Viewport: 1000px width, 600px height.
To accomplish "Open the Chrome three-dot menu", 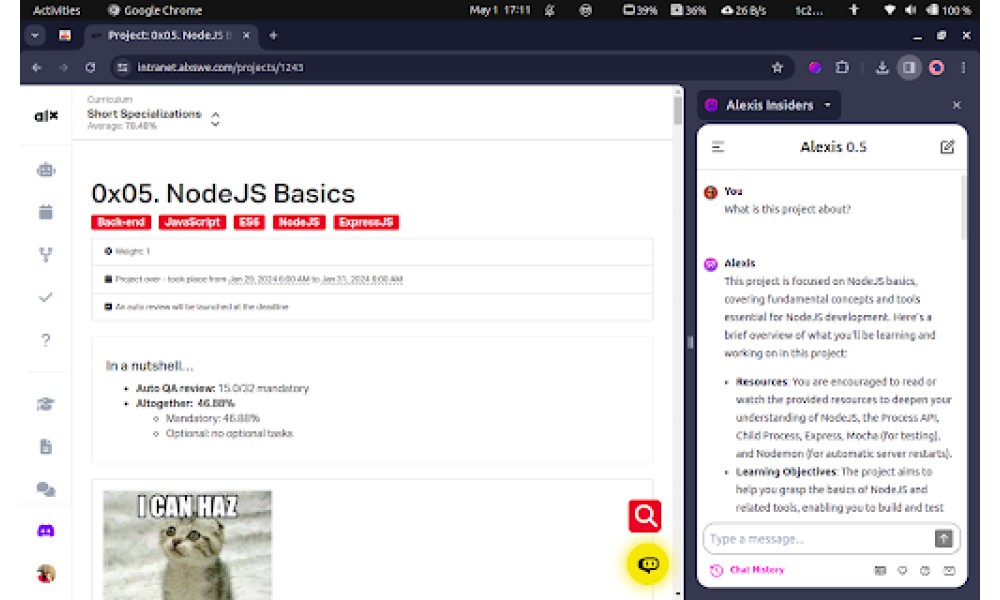I will tap(963, 68).
